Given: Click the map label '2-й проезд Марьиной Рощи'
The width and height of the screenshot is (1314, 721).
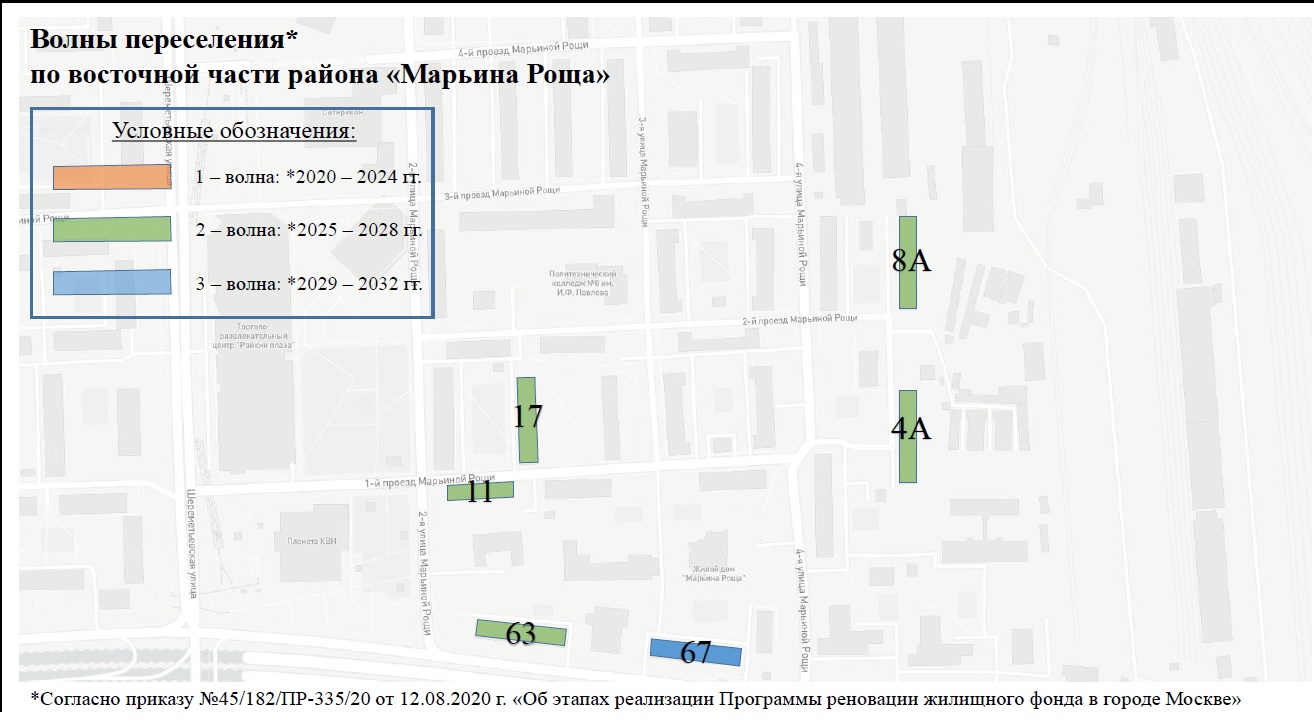Looking at the screenshot, I should pos(799,318).
